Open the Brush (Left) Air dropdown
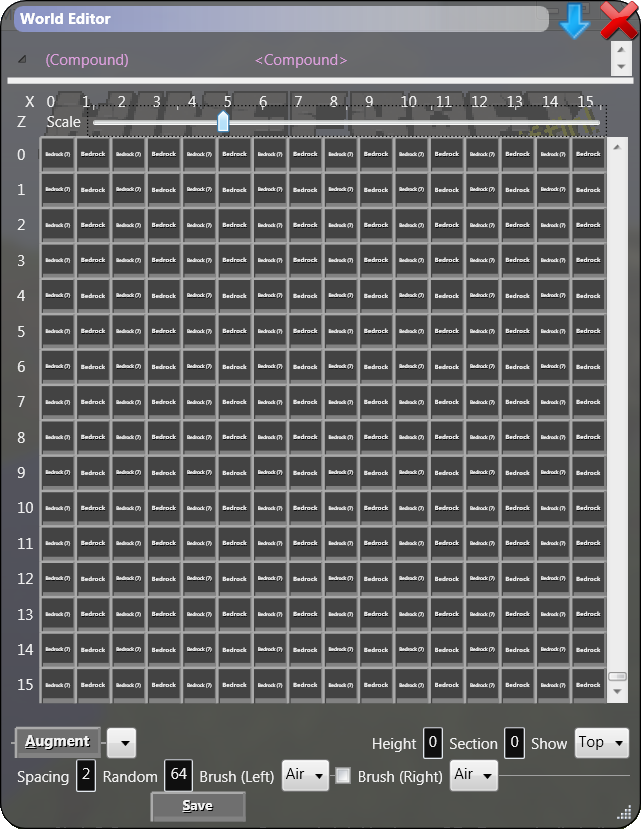Image resolution: width=641 pixels, height=829 pixels. (x=305, y=775)
